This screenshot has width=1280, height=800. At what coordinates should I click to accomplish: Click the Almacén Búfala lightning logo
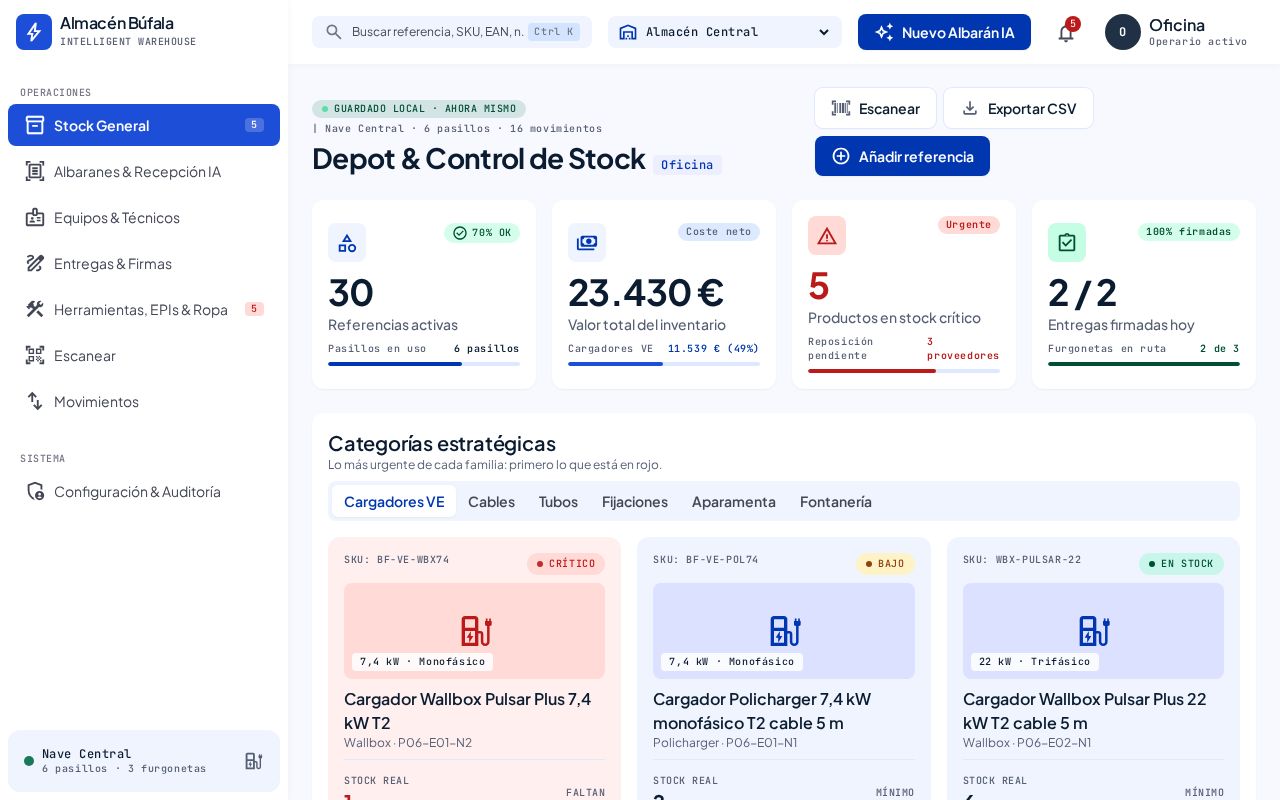[34, 32]
